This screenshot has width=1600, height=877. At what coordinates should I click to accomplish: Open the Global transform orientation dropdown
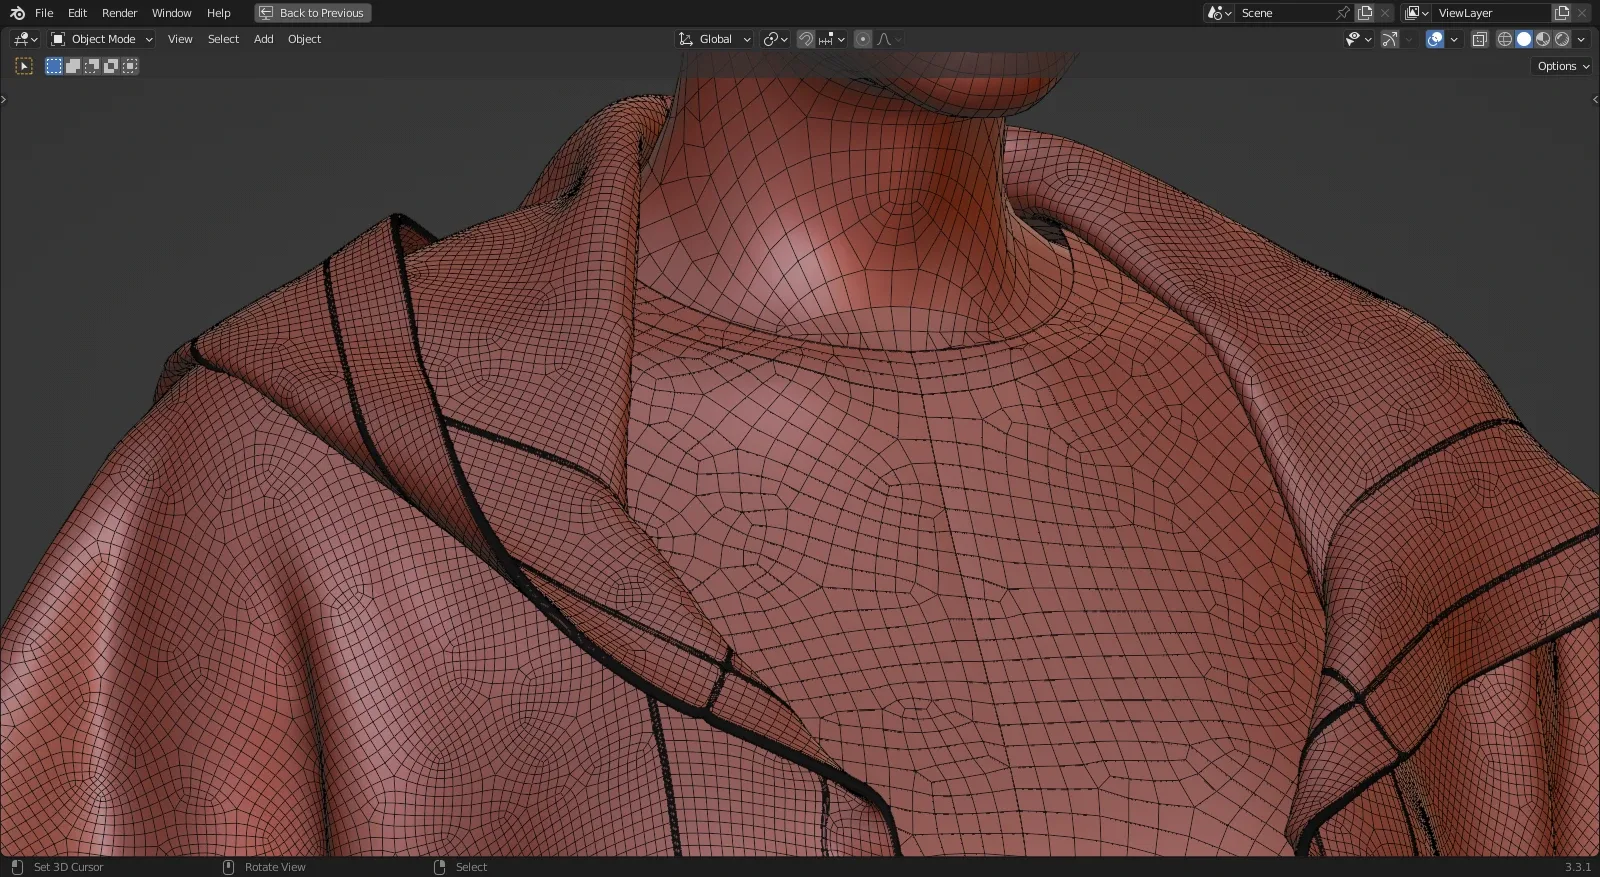click(x=714, y=39)
